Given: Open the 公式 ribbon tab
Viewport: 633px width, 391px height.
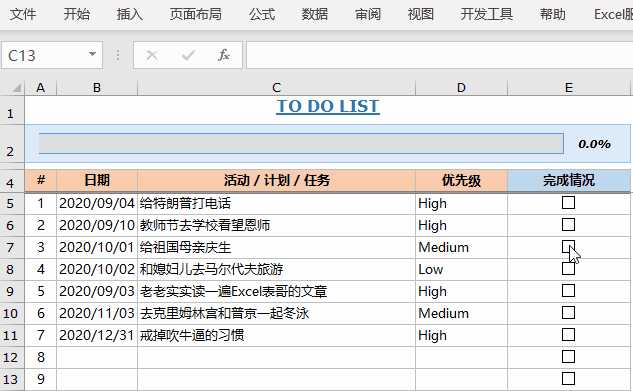Looking at the screenshot, I should pos(262,14).
